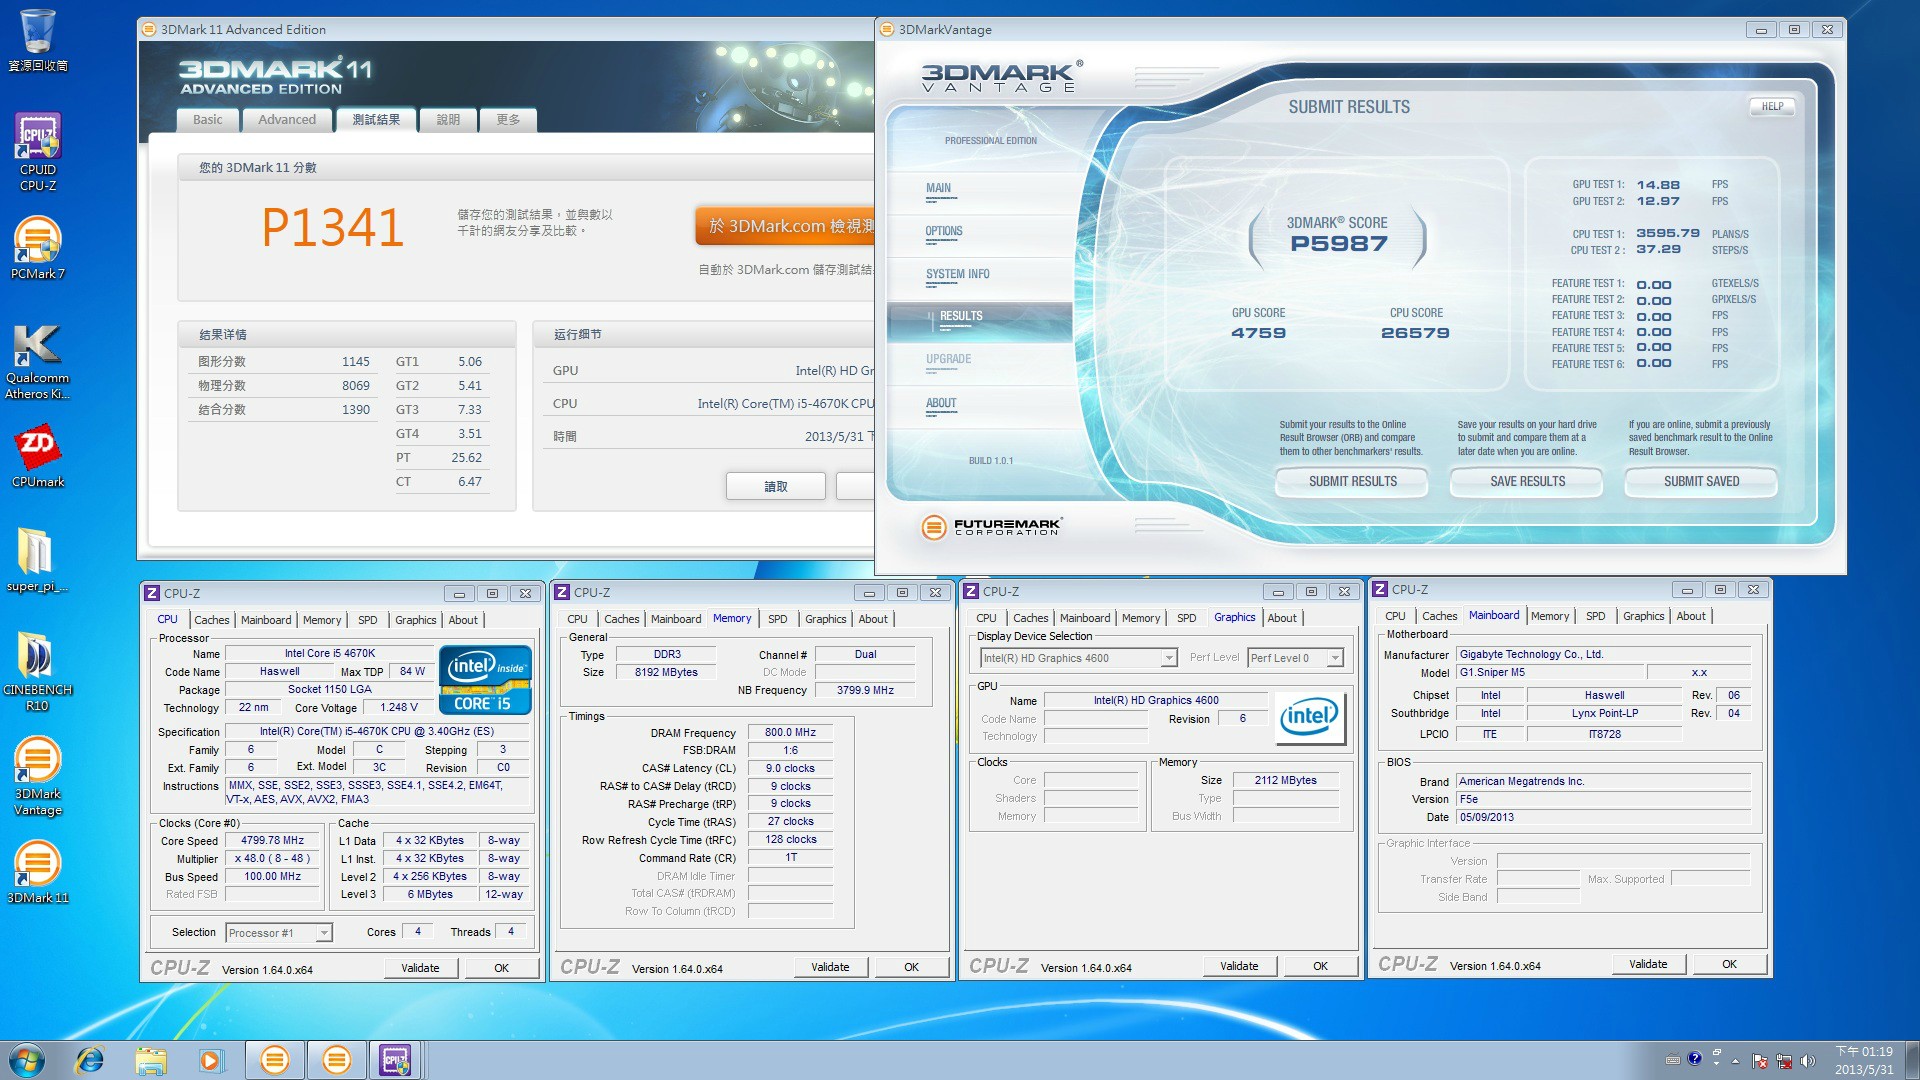Click the HELP button in Vantage
The height and width of the screenshot is (1080, 1920).
coord(1772,106)
